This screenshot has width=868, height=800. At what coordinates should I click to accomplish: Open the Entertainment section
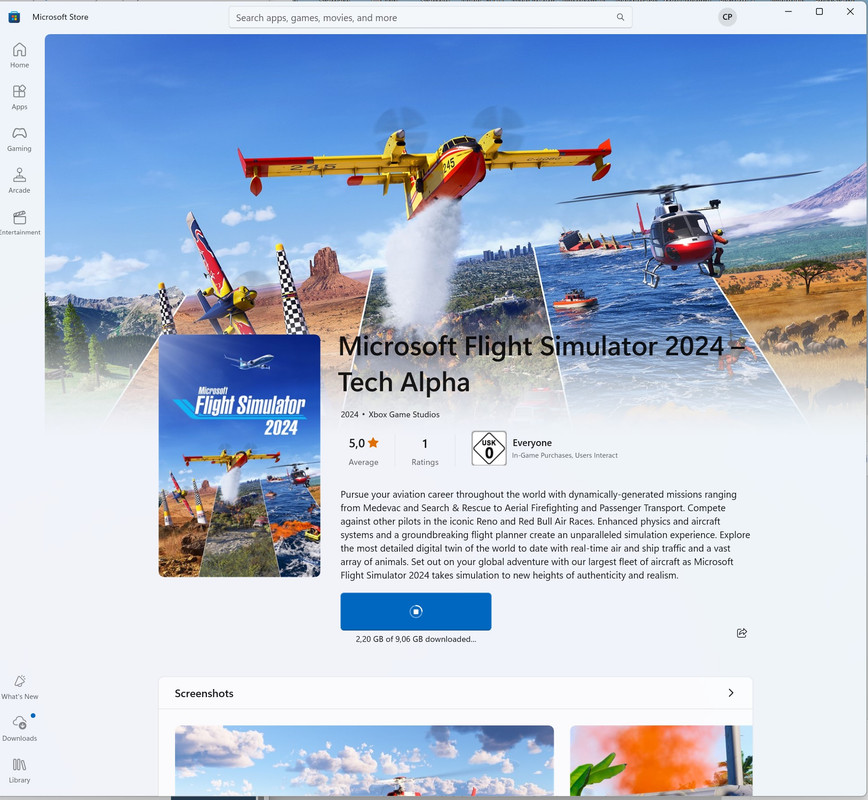pyautogui.click(x=19, y=223)
